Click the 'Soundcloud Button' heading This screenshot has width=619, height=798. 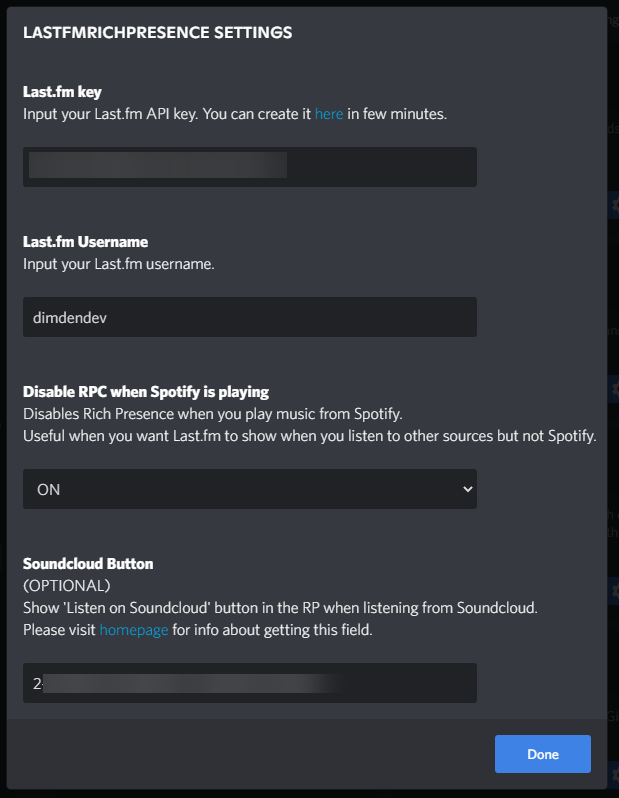88,564
